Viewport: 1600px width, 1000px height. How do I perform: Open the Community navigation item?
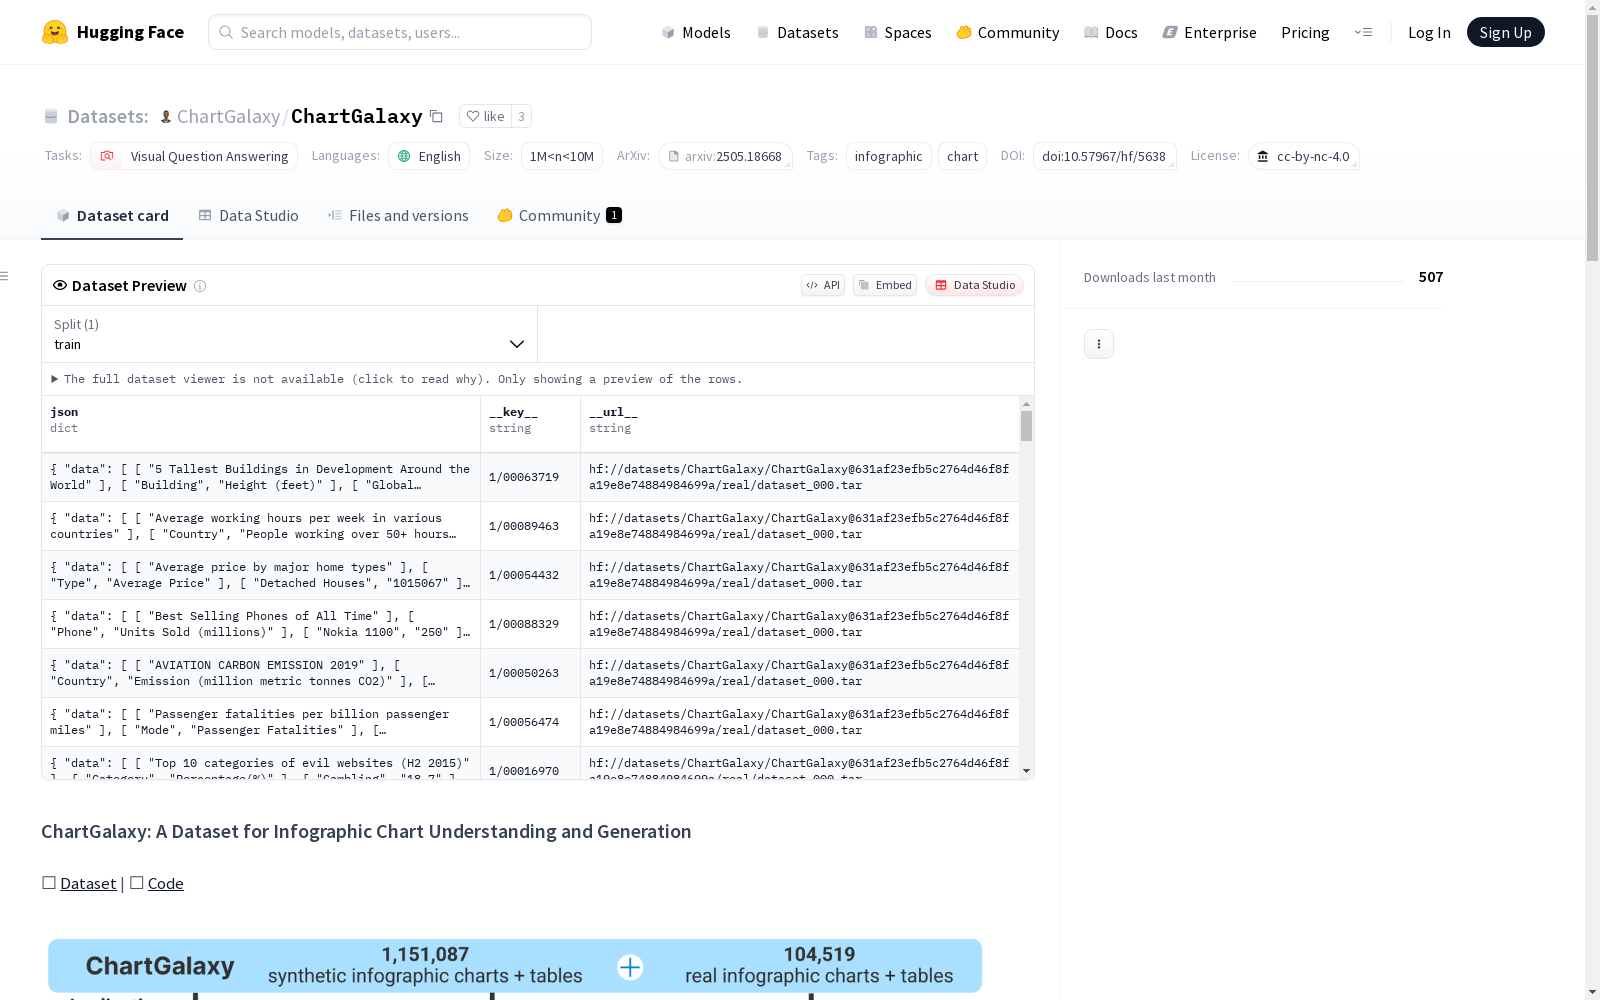click(x=1008, y=32)
